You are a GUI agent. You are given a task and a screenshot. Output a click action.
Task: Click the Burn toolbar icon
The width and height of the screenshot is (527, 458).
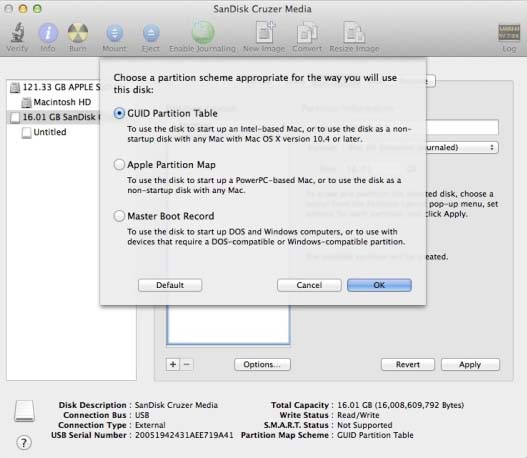point(78,33)
